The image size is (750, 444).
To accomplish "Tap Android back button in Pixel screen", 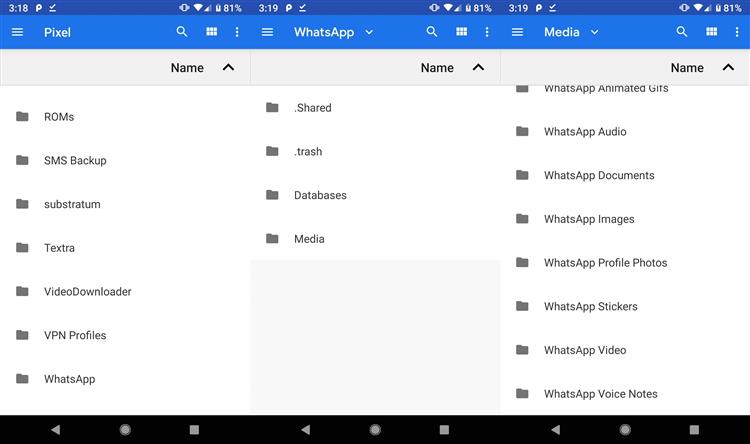I will (55, 430).
